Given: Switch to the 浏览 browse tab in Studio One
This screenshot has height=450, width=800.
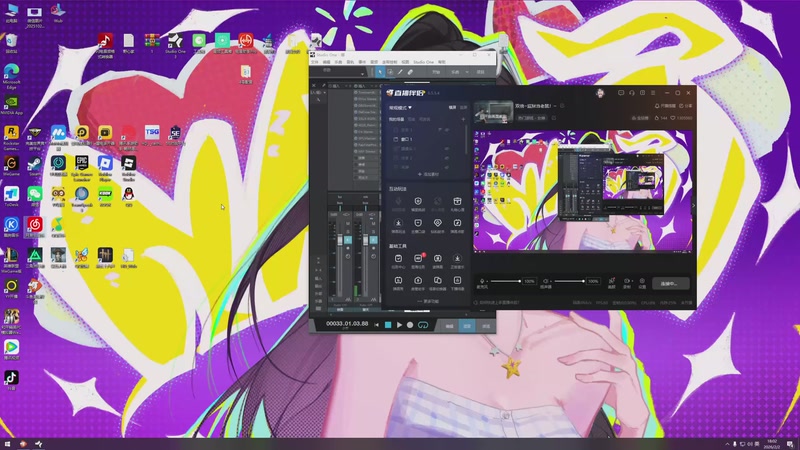Looking at the screenshot, I should 486,326.
